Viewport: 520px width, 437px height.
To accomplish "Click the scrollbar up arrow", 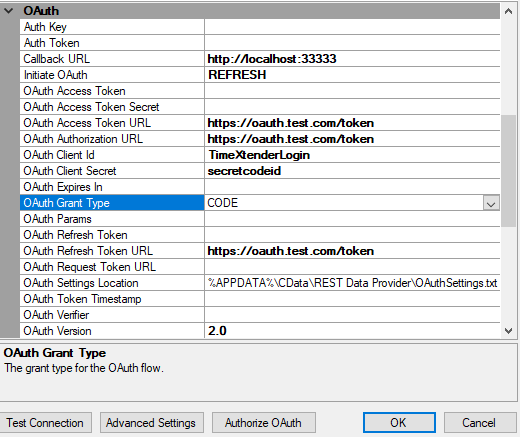I will [x=508, y=11].
